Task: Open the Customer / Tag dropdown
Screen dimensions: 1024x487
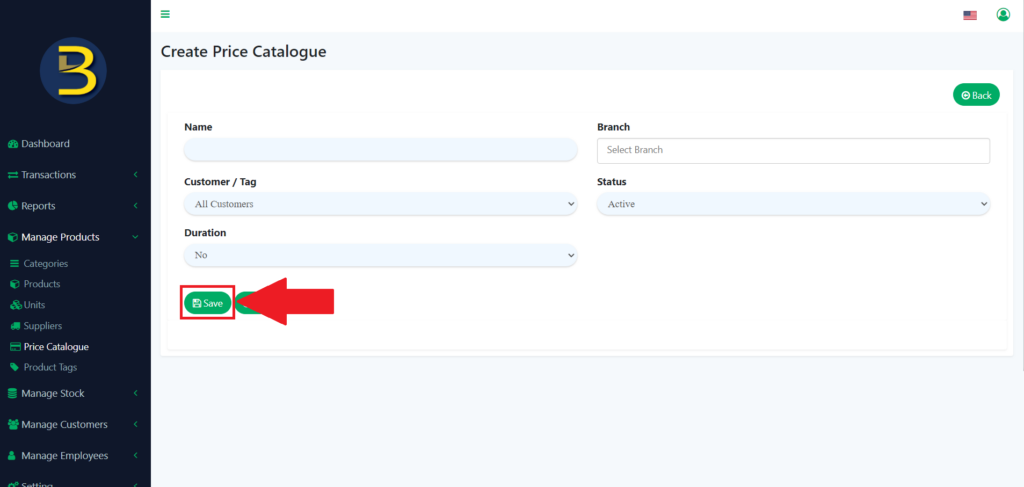Action: click(380, 204)
